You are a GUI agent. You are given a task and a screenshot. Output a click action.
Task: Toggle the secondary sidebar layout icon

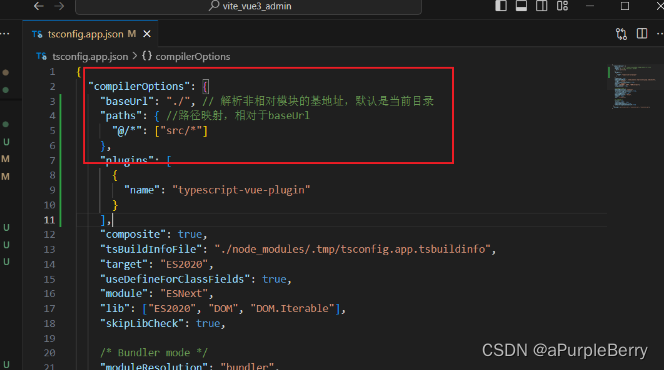(x=542, y=6)
